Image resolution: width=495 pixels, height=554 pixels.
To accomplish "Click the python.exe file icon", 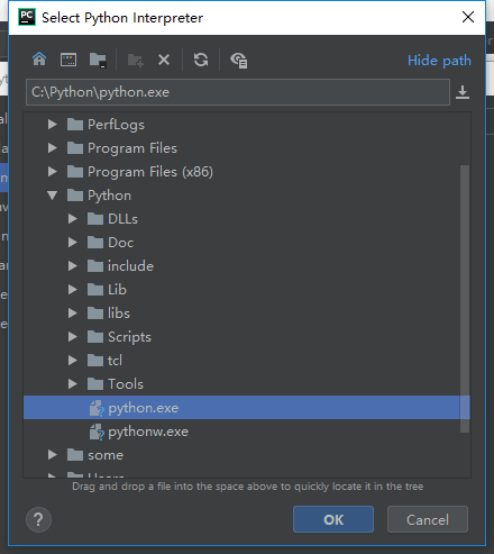I will (96, 408).
